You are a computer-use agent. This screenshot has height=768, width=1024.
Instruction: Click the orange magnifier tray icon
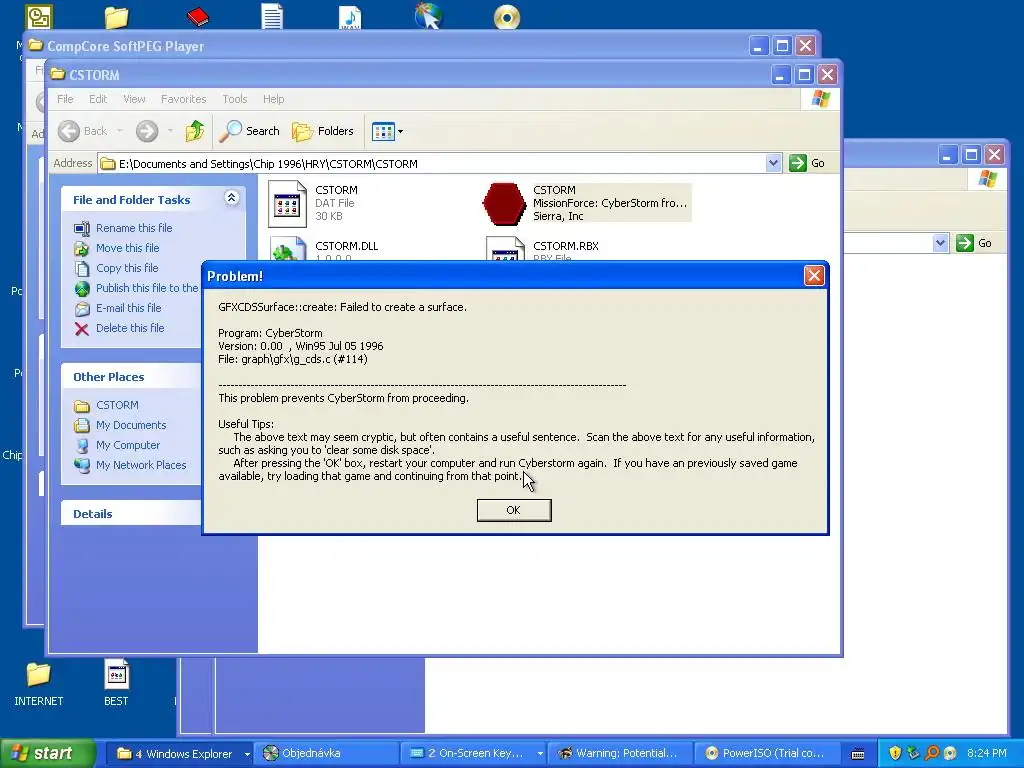(x=932, y=754)
